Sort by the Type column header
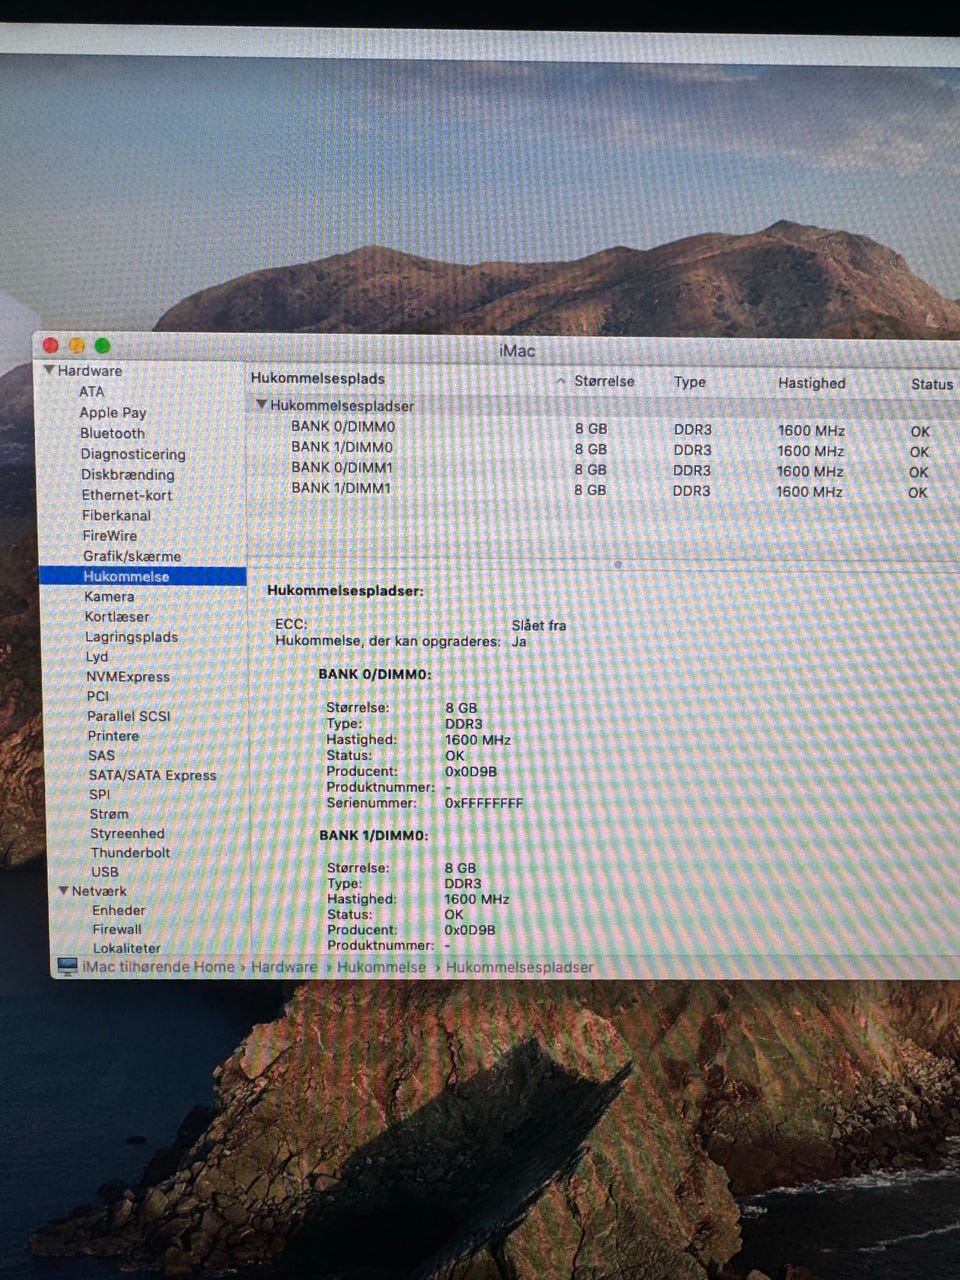The width and height of the screenshot is (960, 1280). click(689, 382)
